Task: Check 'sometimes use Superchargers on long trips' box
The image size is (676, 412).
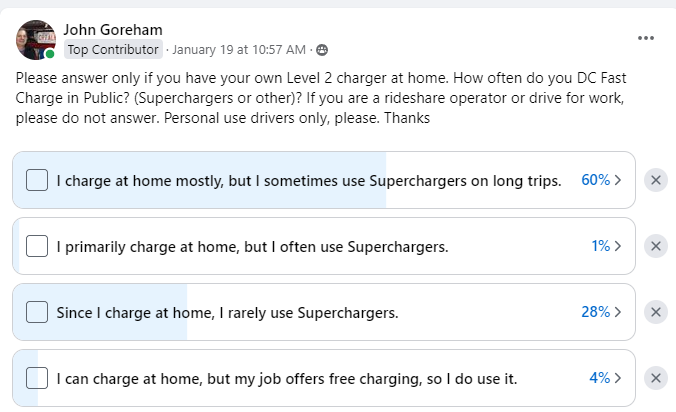Action: (37, 180)
